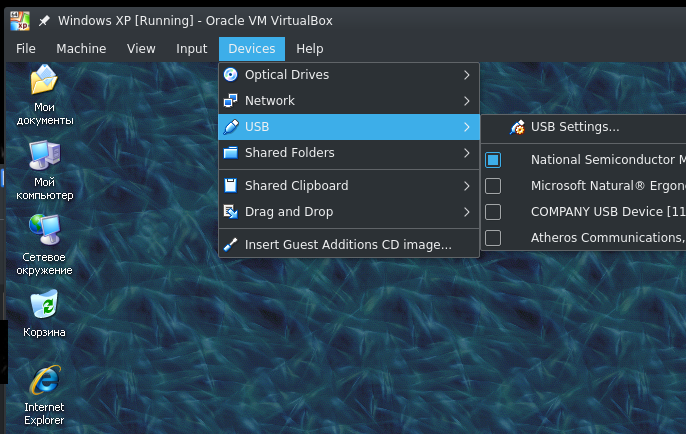Viewport: 686px width, 434px height.
Task: Click the Guest Additions CD icon
Action: 231,245
